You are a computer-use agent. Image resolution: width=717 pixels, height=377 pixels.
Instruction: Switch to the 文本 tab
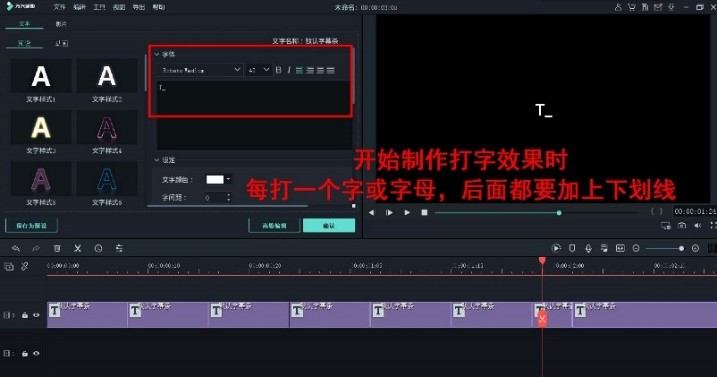(x=24, y=24)
